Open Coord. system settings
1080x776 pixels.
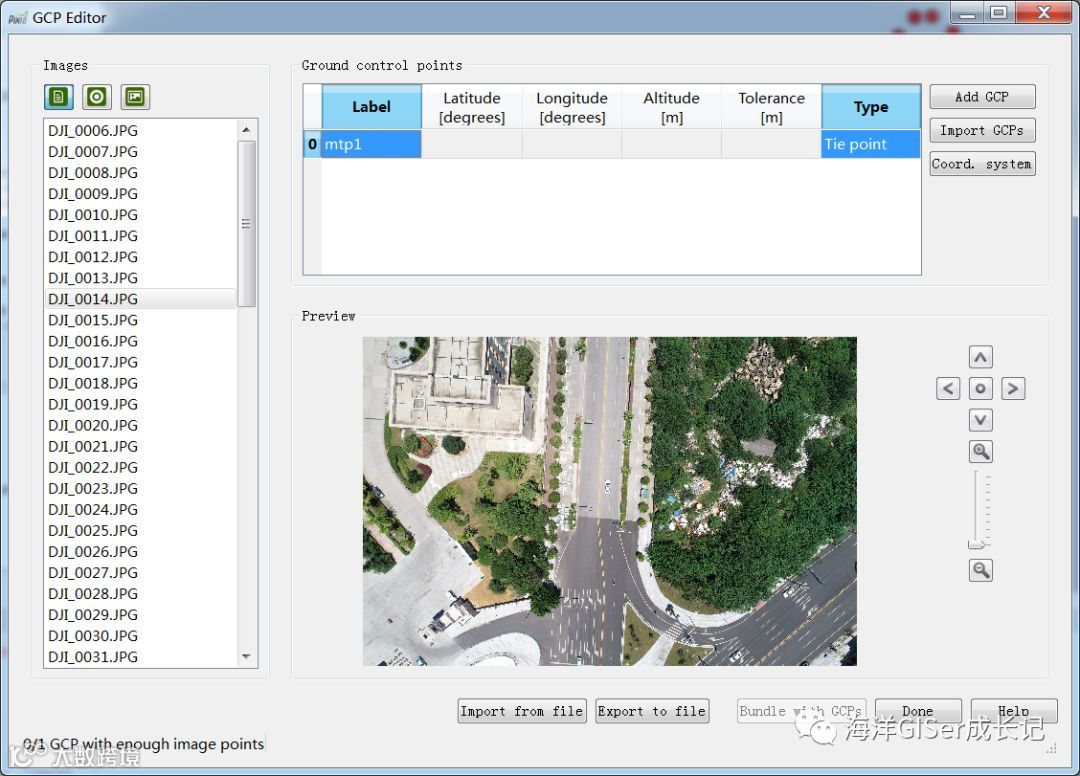(982, 164)
